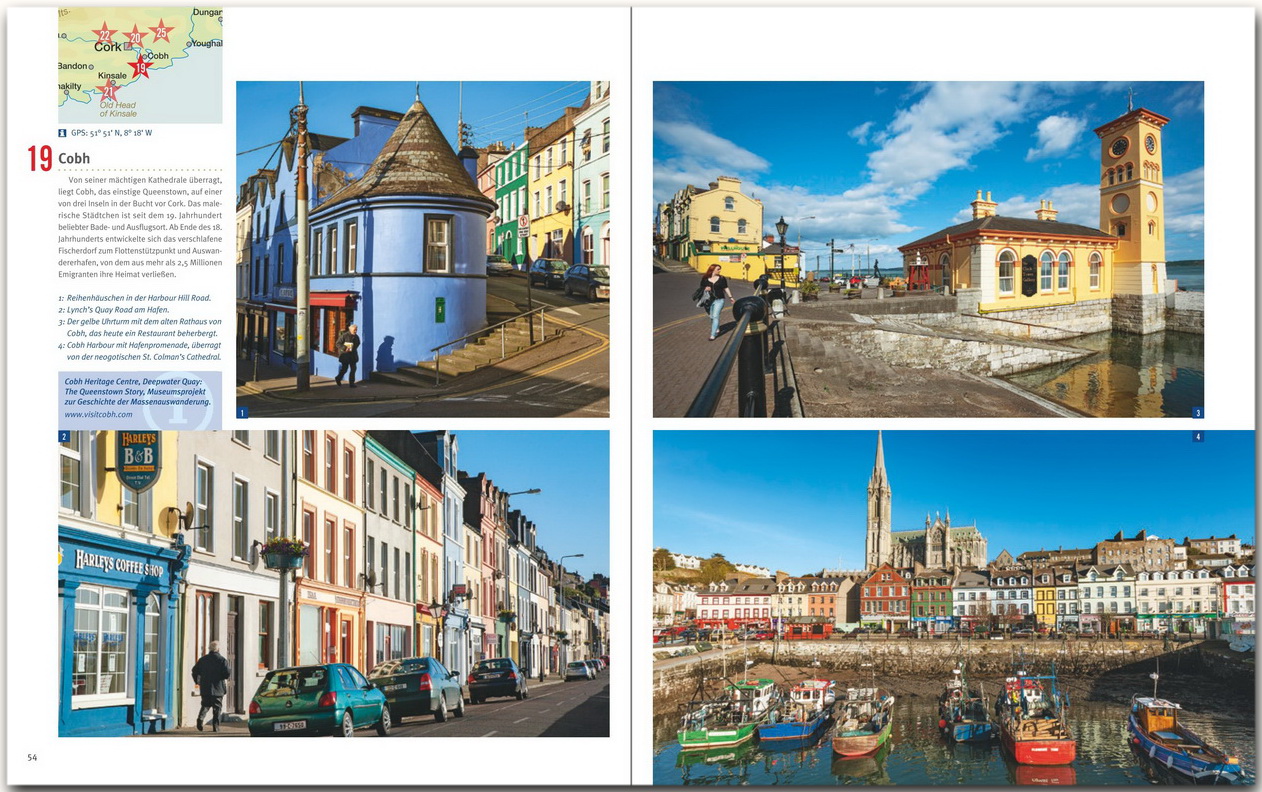This screenshot has width=1262, height=792.
Task: Click photo number badge 3
Action: tap(1198, 412)
